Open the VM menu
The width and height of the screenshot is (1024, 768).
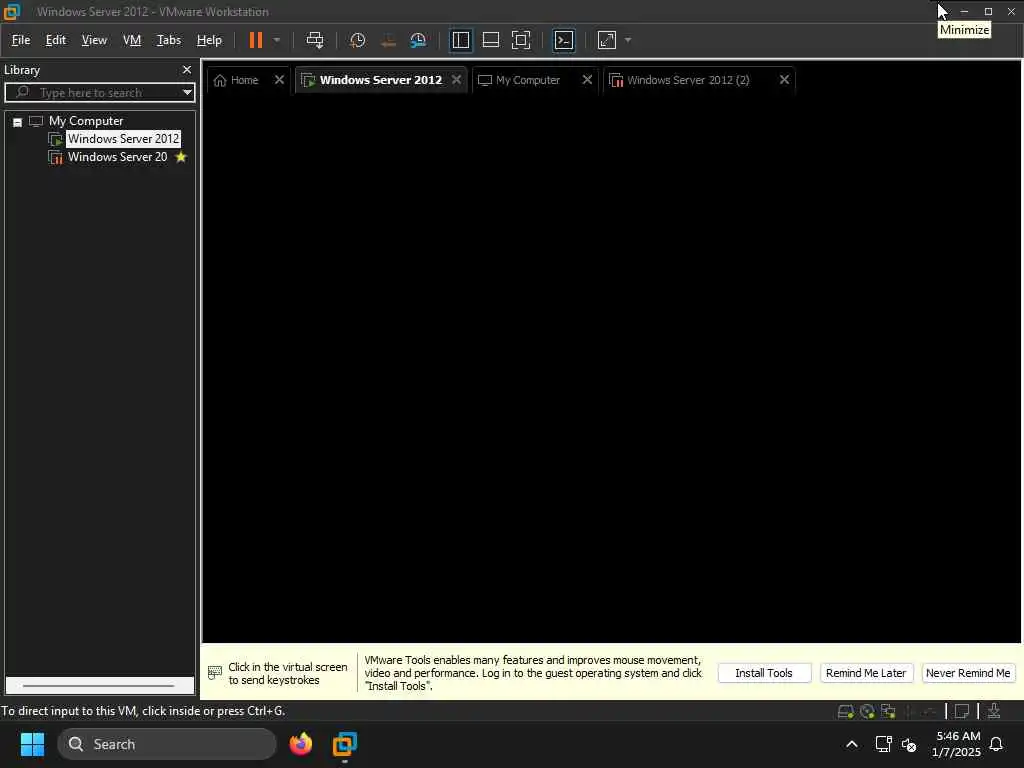[132, 40]
